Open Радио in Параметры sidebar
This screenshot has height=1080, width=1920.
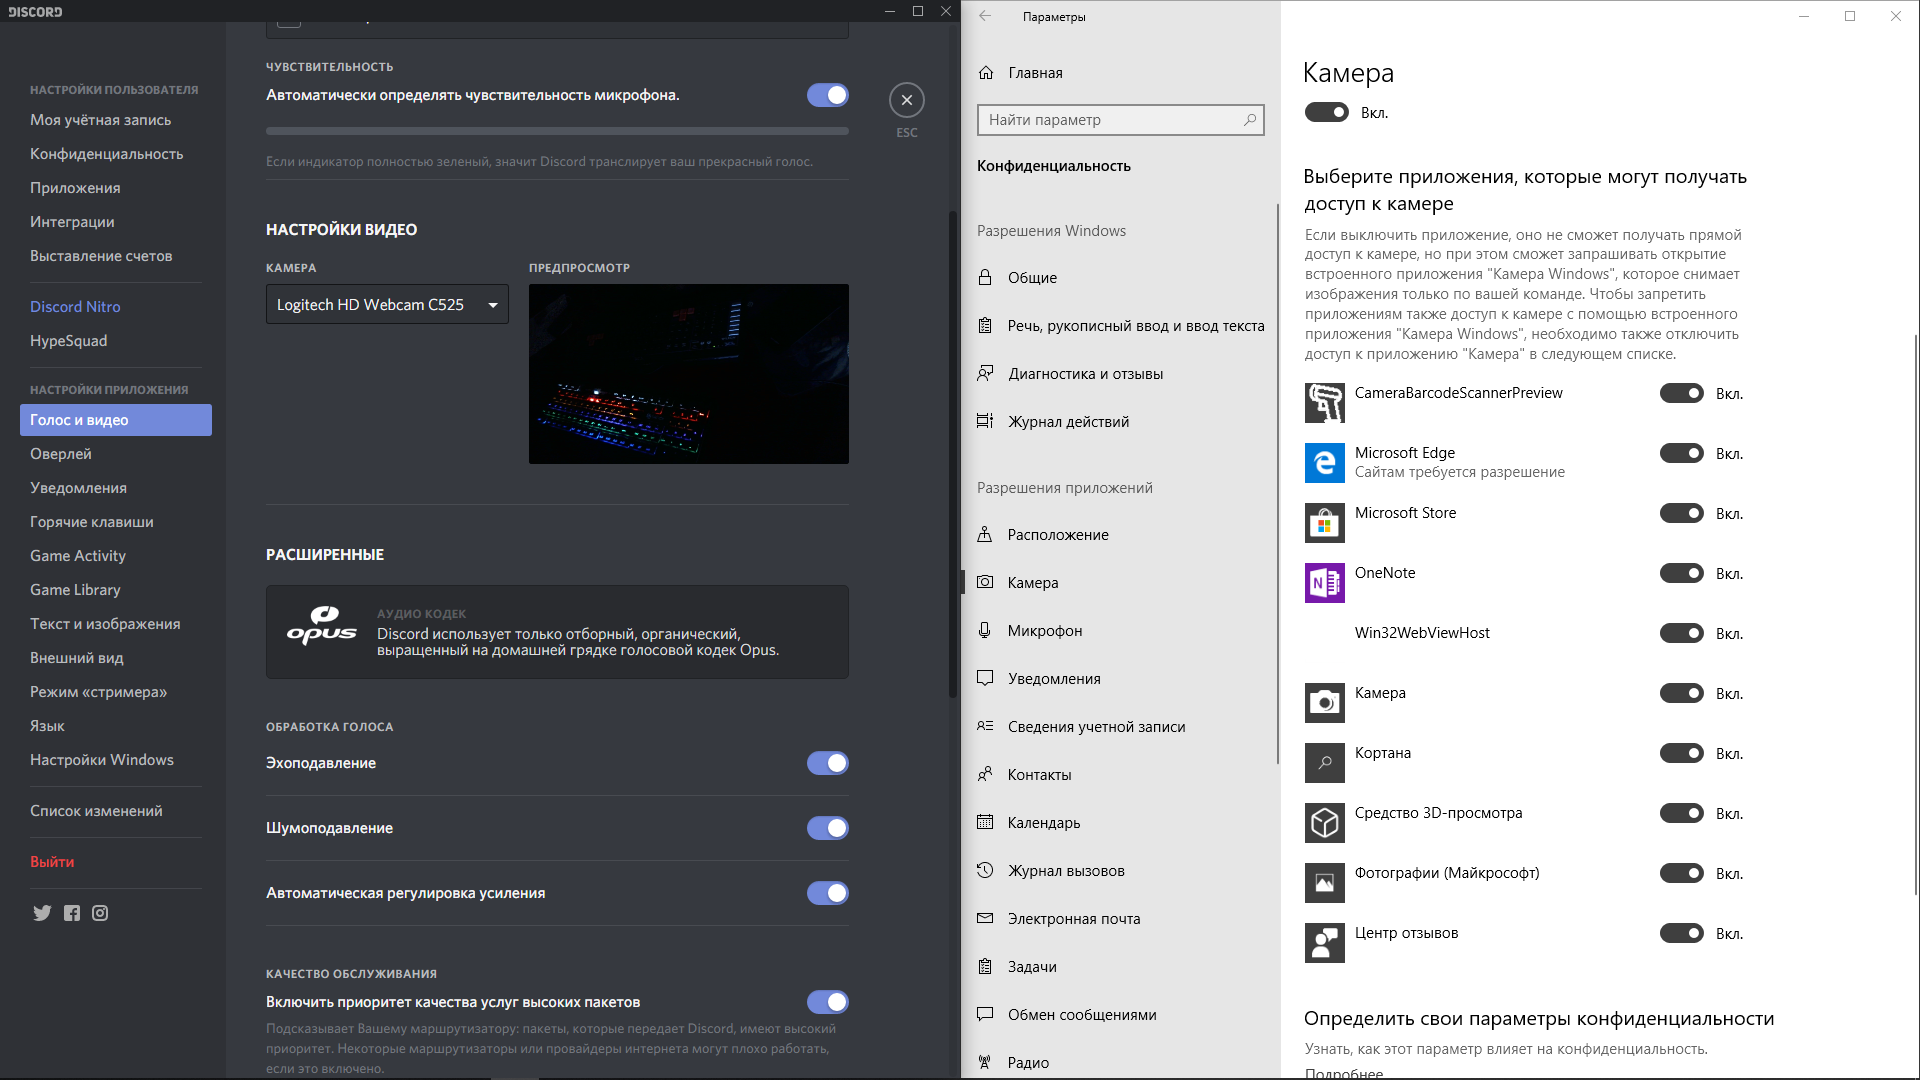[1120, 1062]
